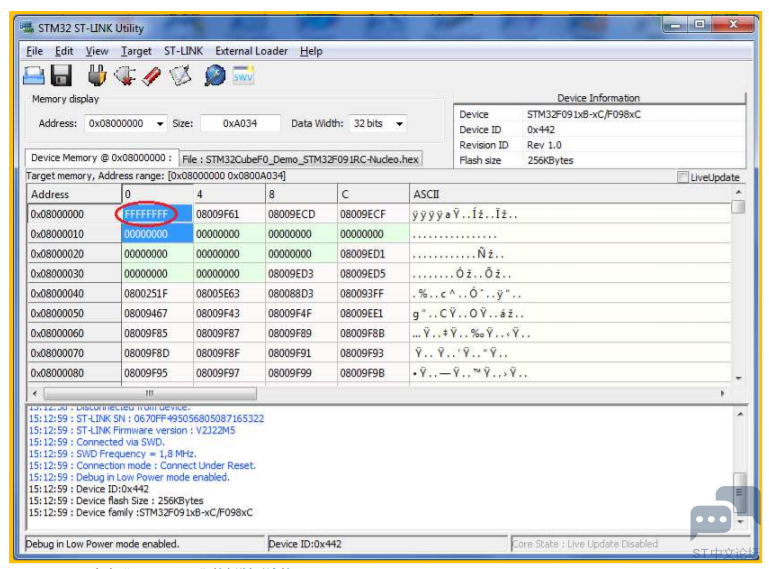This screenshot has height=569, width=769.
Task: Open the View menu
Action: pyautogui.click(x=97, y=51)
